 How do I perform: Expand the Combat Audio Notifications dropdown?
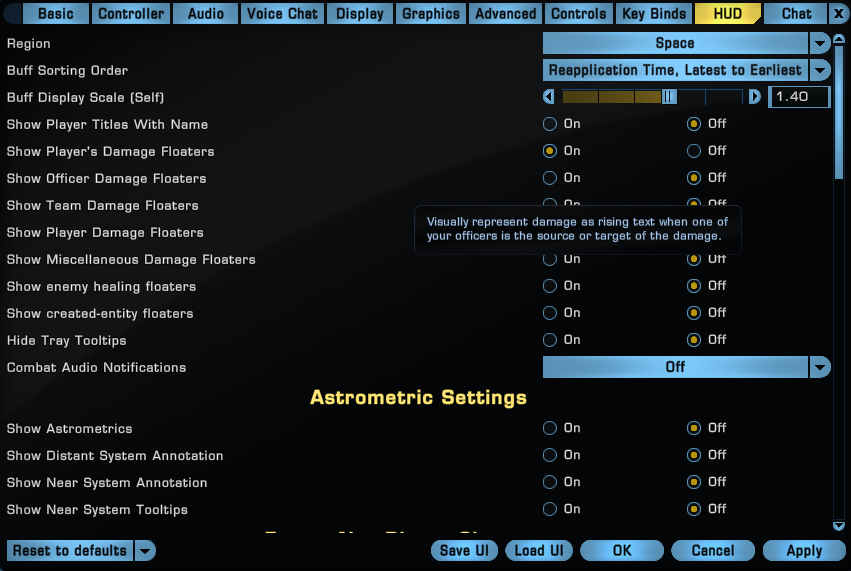tap(820, 367)
